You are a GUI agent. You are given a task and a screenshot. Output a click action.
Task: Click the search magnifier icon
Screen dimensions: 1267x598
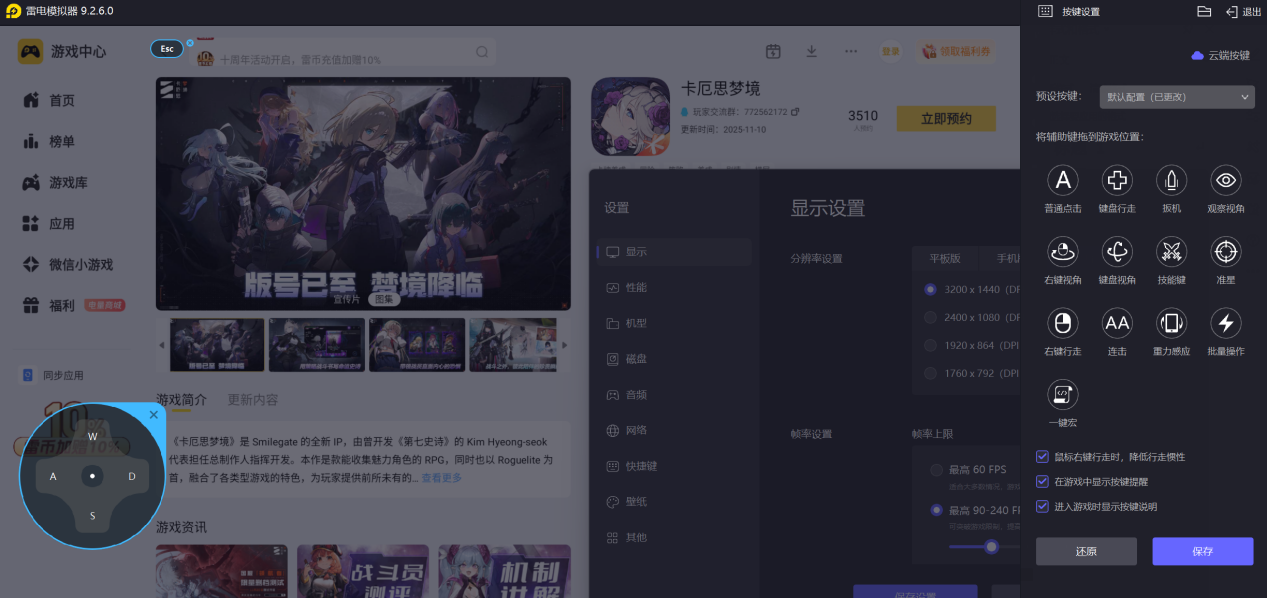click(x=482, y=52)
